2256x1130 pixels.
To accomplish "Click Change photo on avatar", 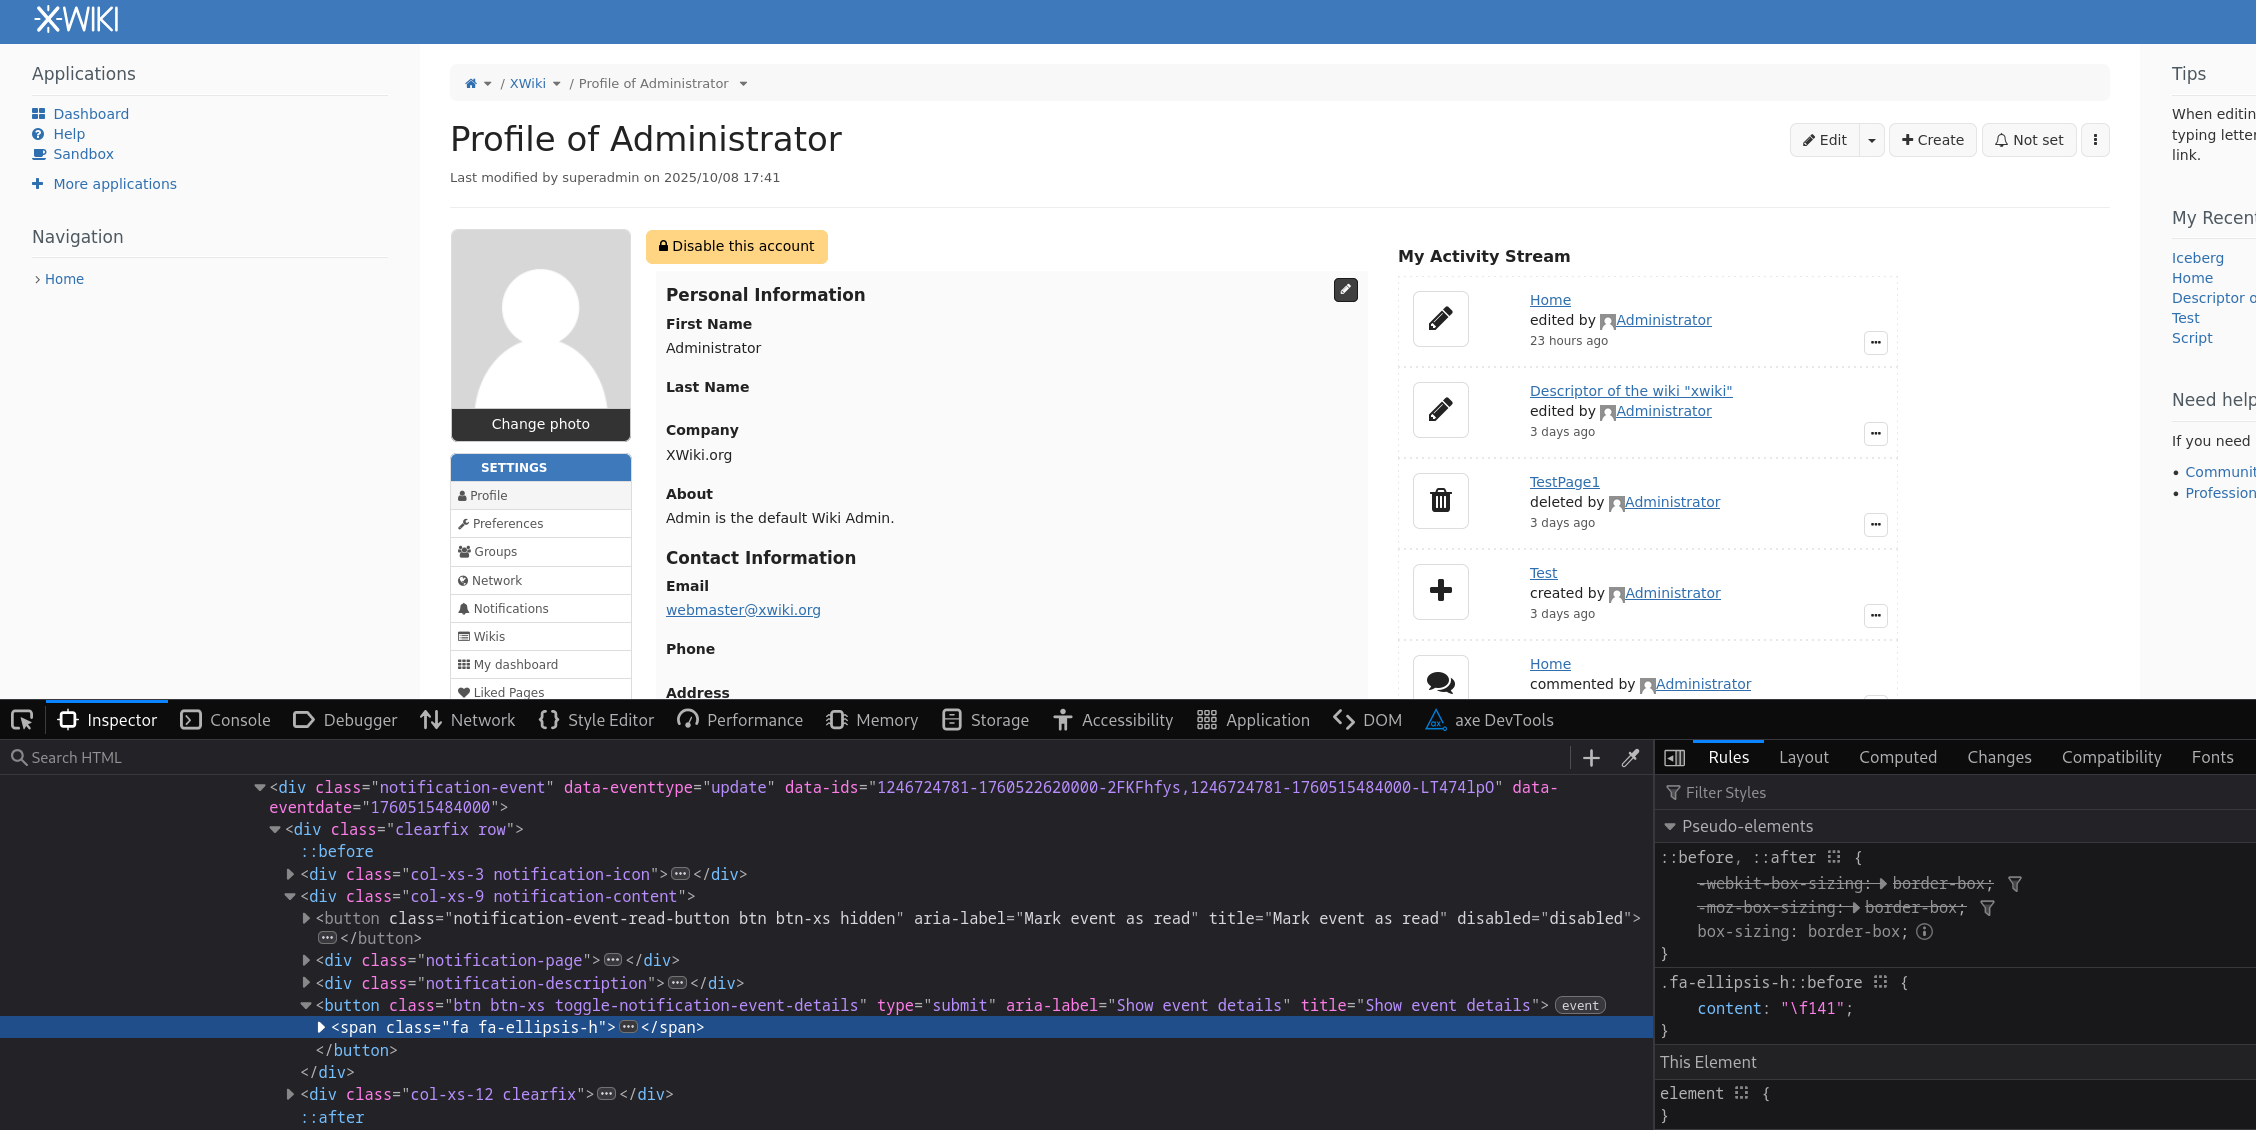I will tap(540, 424).
